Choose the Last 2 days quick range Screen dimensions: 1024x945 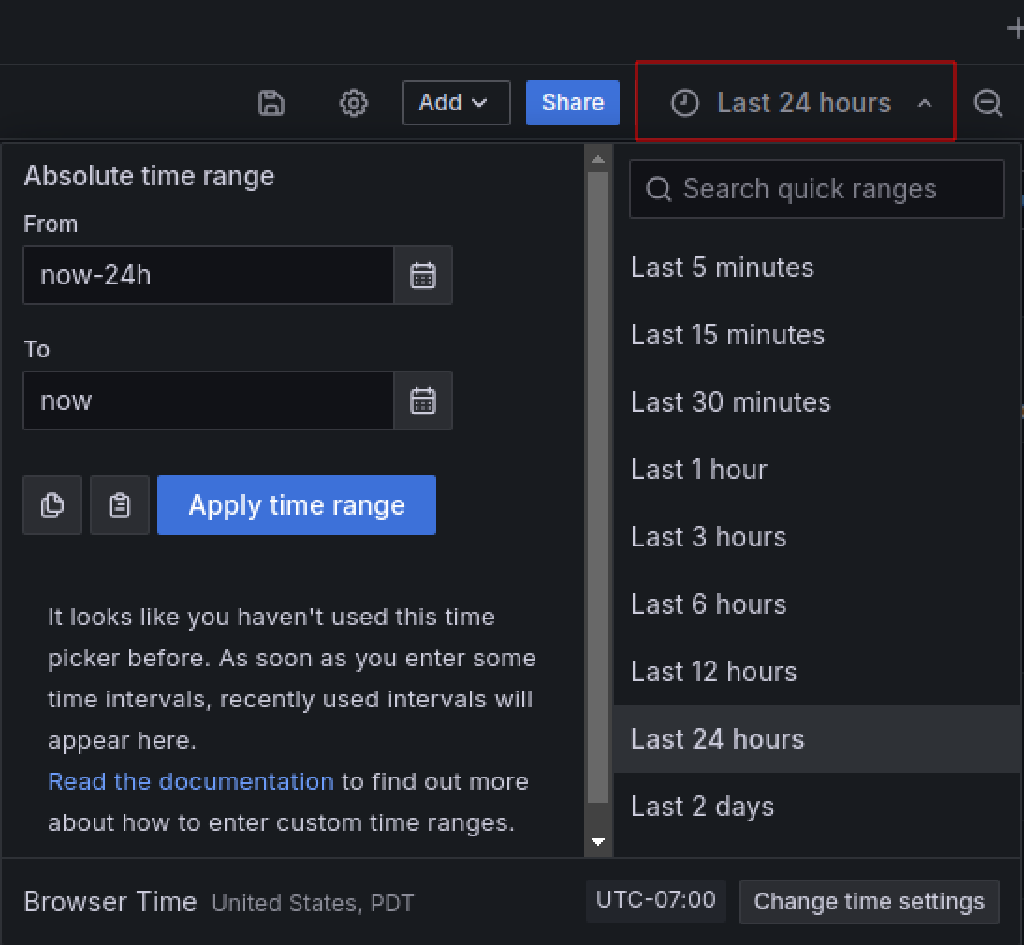pyautogui.click(x=702, y=806)
